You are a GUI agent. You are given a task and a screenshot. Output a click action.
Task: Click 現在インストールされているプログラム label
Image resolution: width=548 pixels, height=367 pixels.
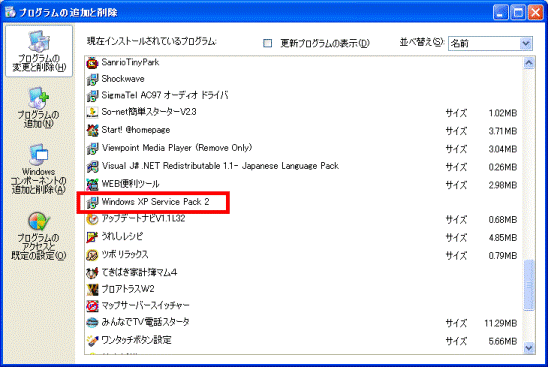tap(152, 42)
